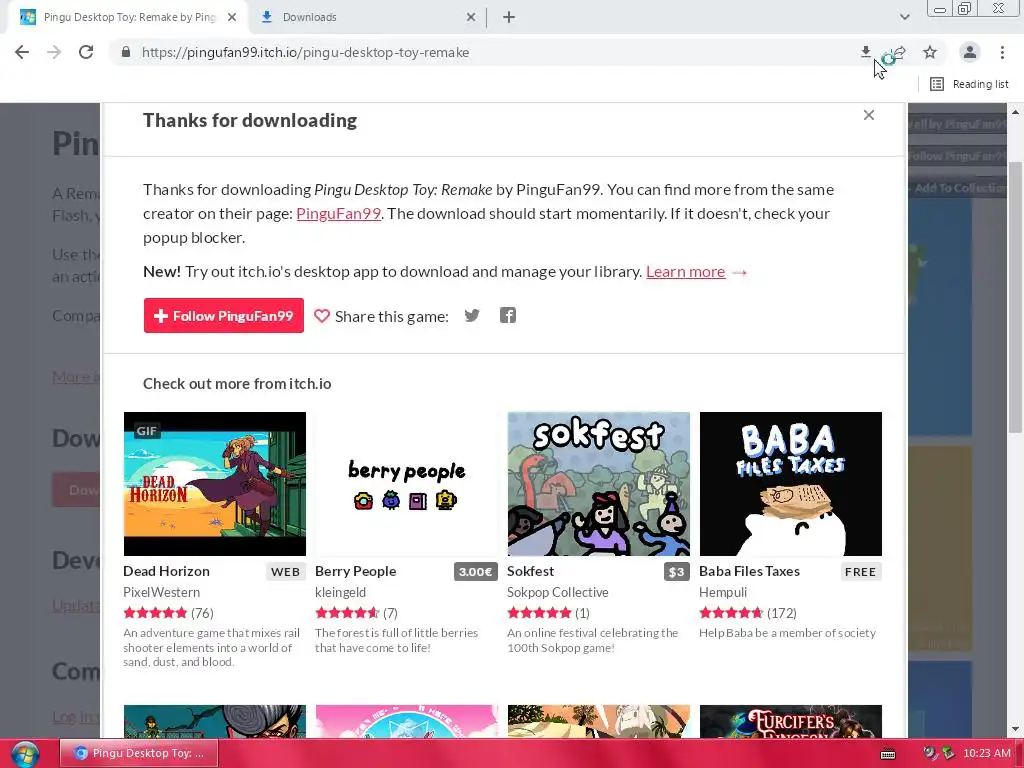The width and height of the screenshot is (1024, 768).
Task: Click the $3 price tag on Sokfest
Action: (677, 572)
